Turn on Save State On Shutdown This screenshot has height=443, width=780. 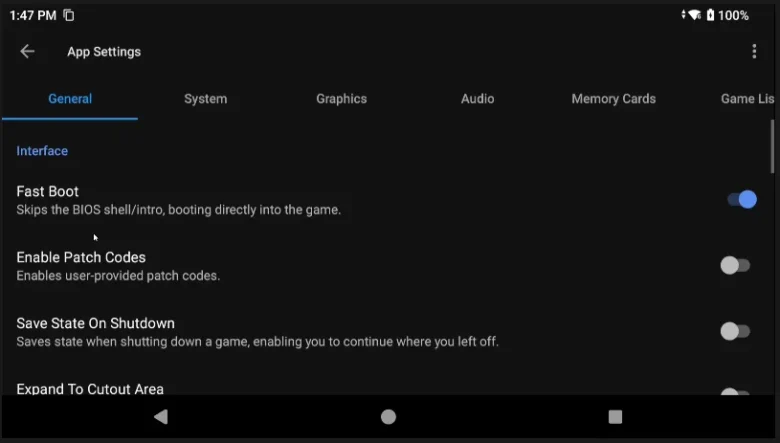pyautogui.click(x=735, y=331)
